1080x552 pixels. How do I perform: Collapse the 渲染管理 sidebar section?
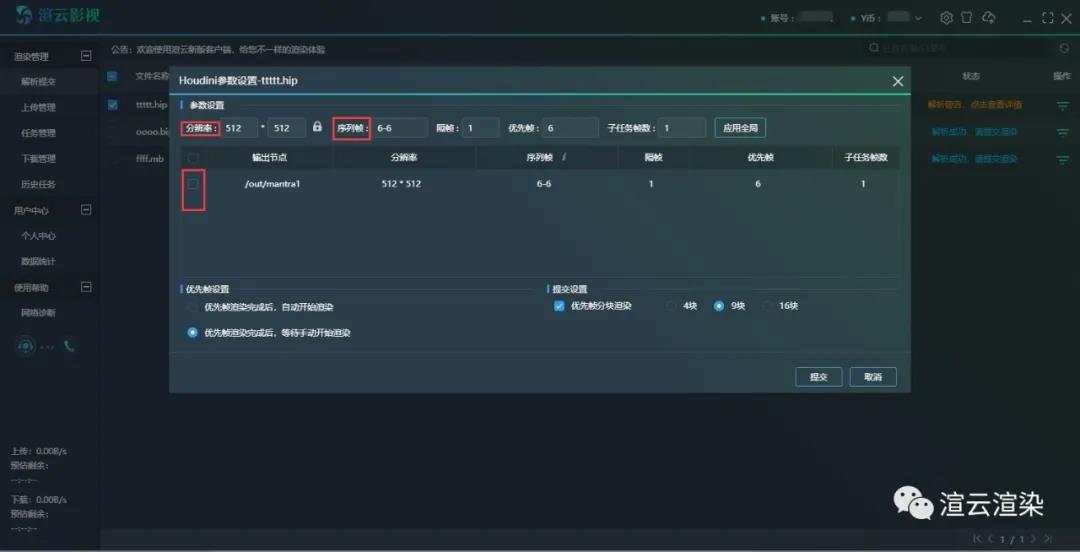click(x=86, y=56)
